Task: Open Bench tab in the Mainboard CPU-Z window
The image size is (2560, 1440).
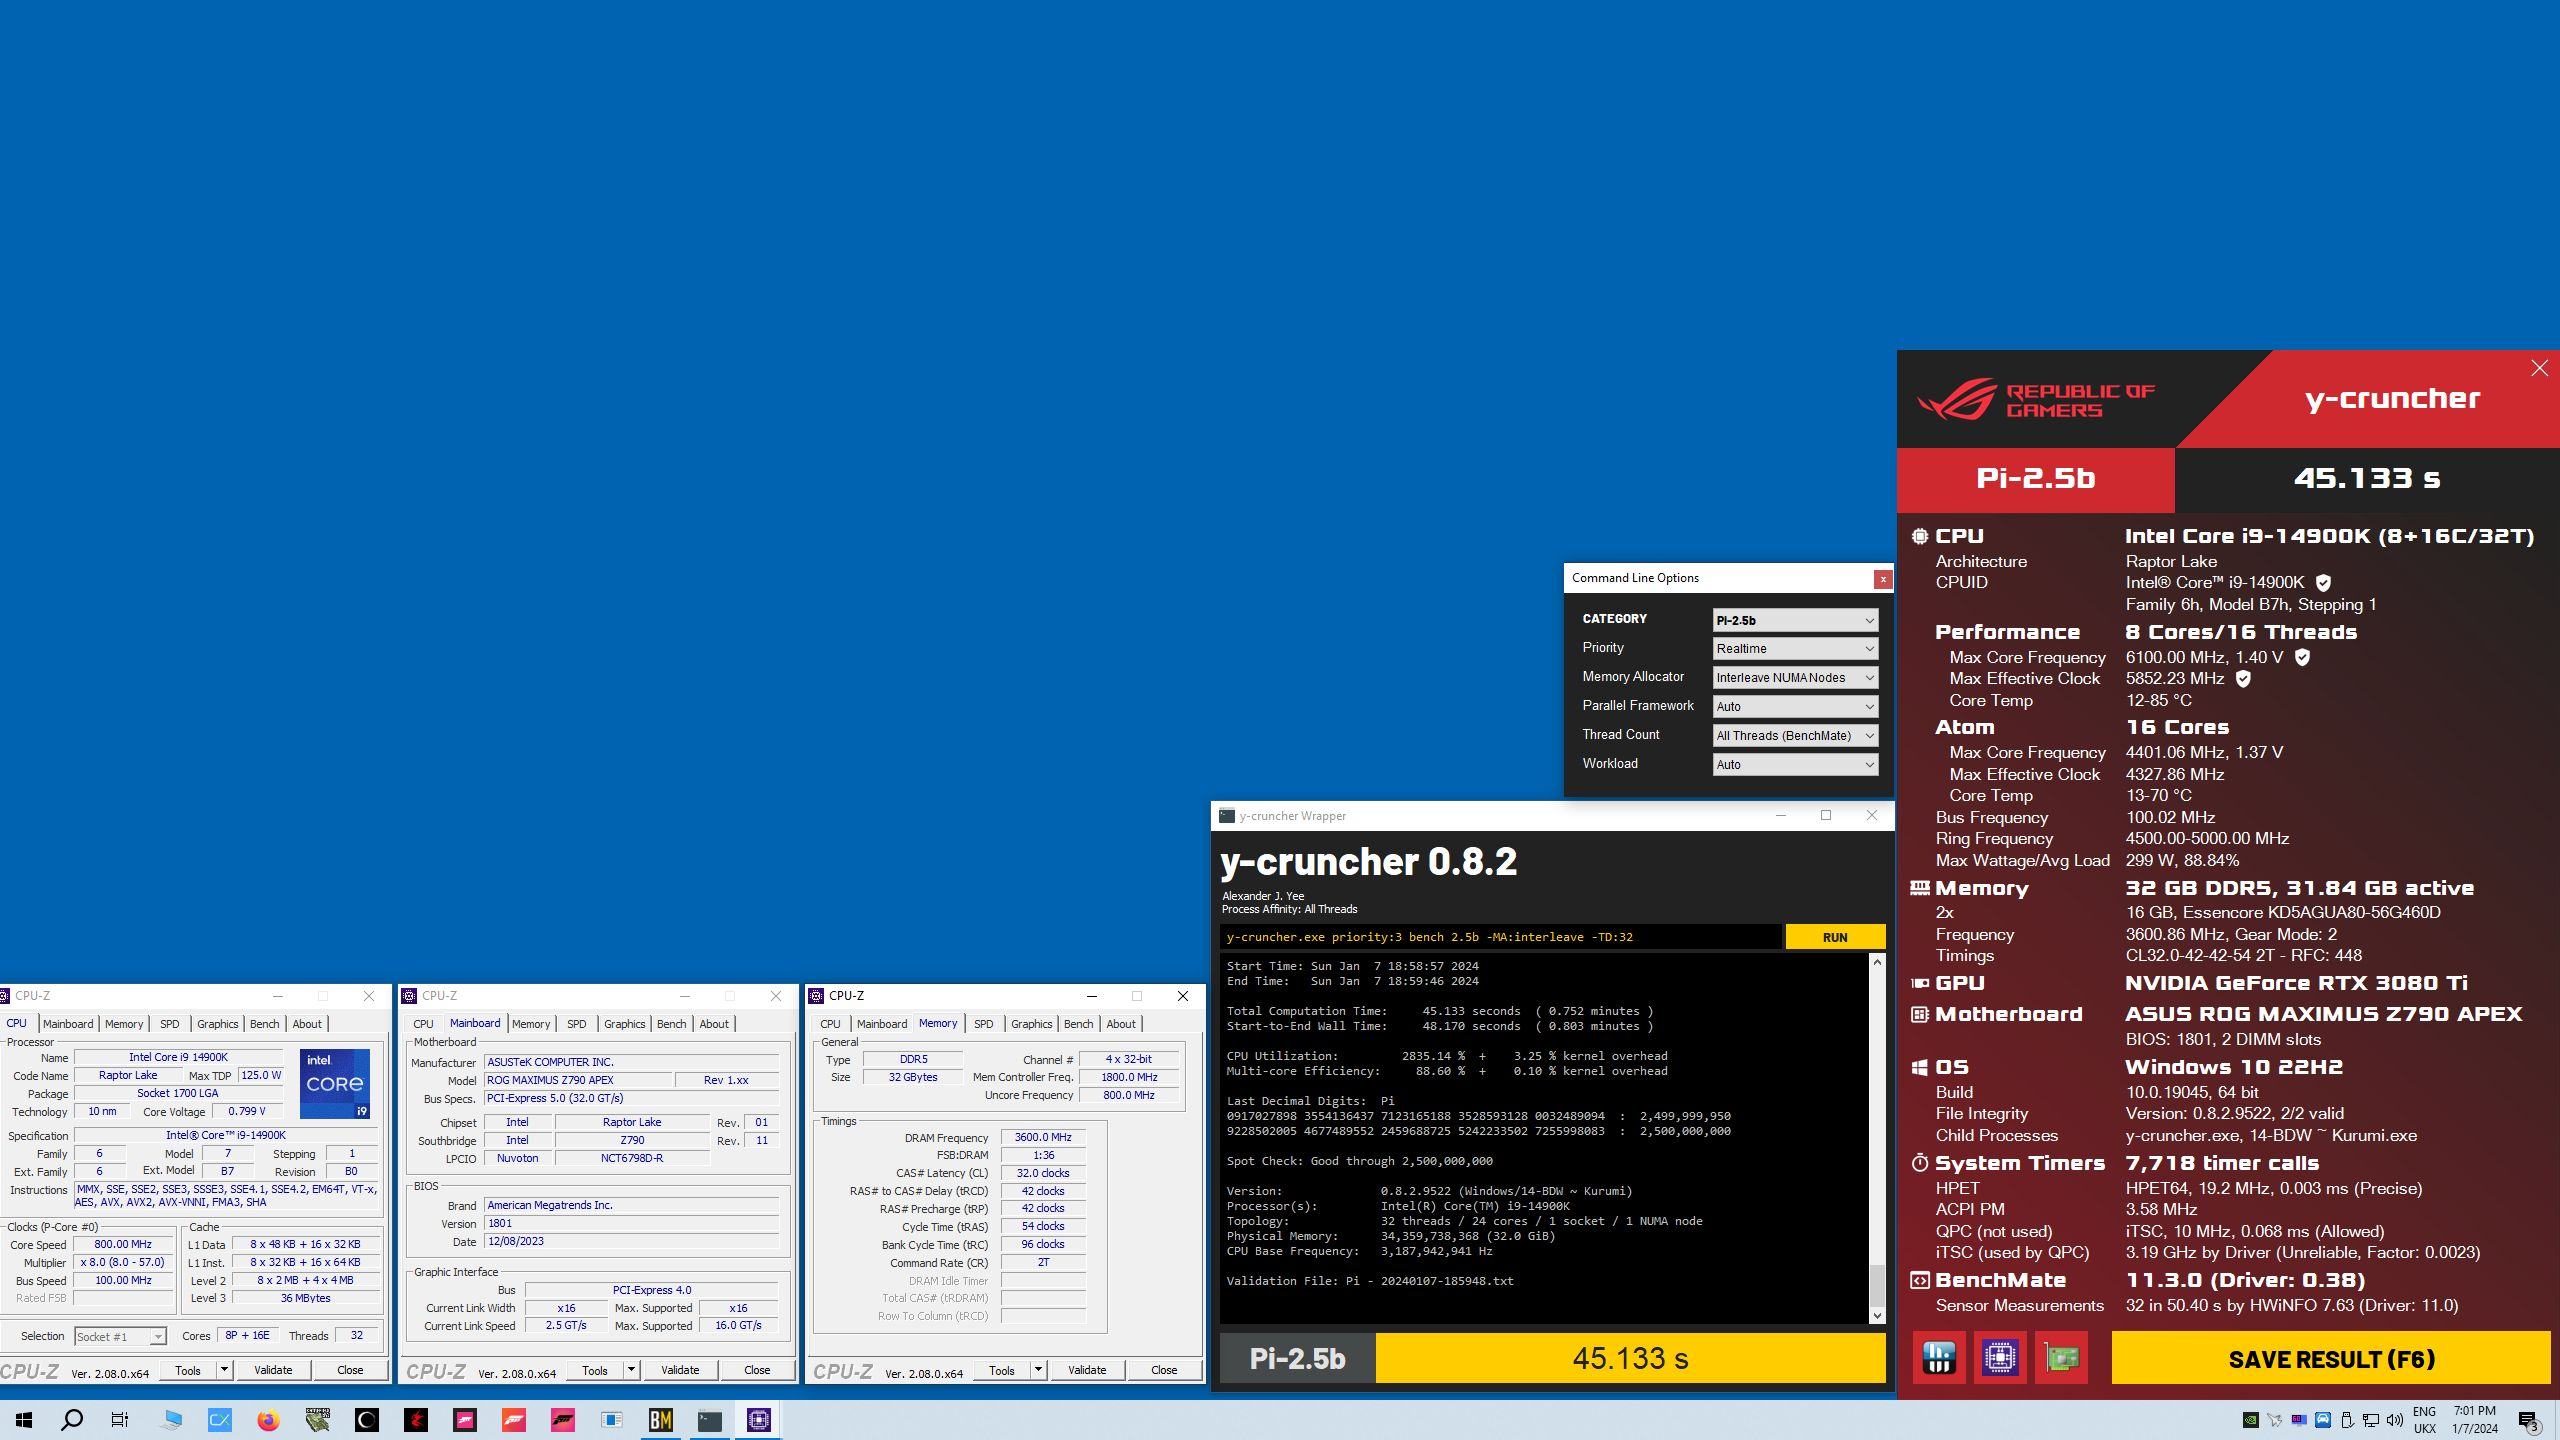Action: point(671,1024)
